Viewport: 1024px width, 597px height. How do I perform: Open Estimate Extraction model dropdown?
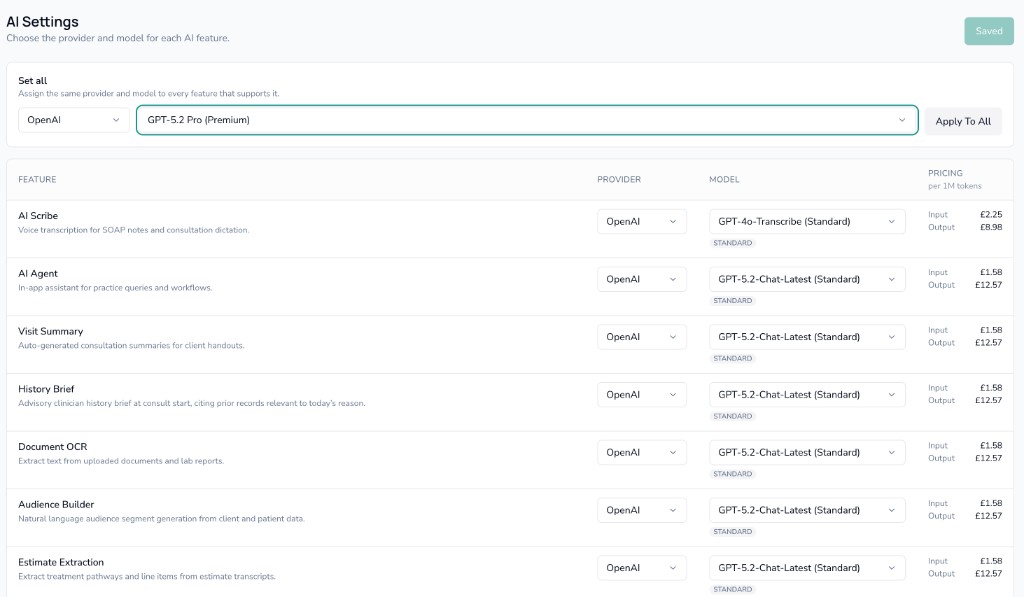pos(807,568)
